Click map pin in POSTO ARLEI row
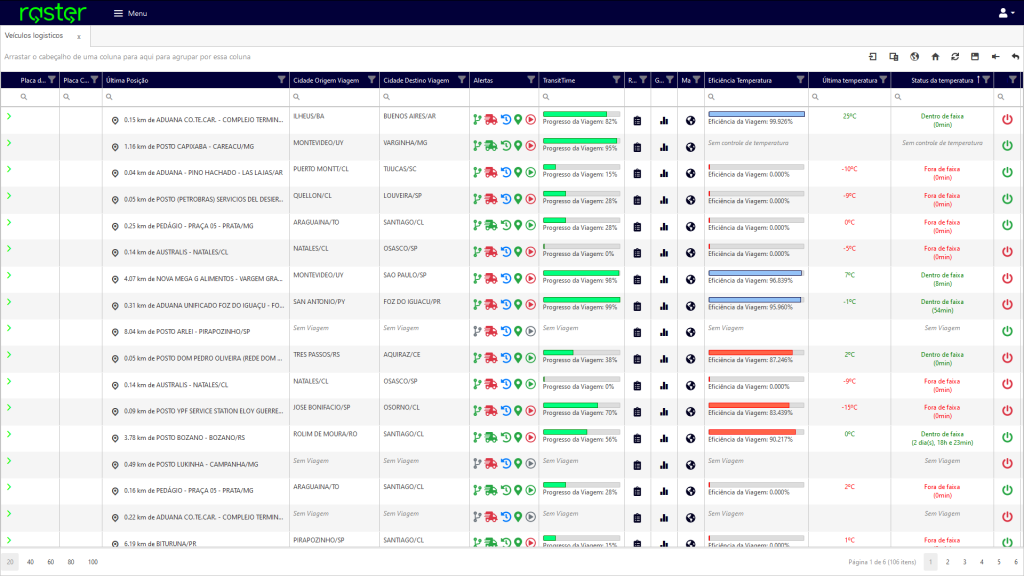This screenshot has height=576, width=1024. (x=518, y=332)
